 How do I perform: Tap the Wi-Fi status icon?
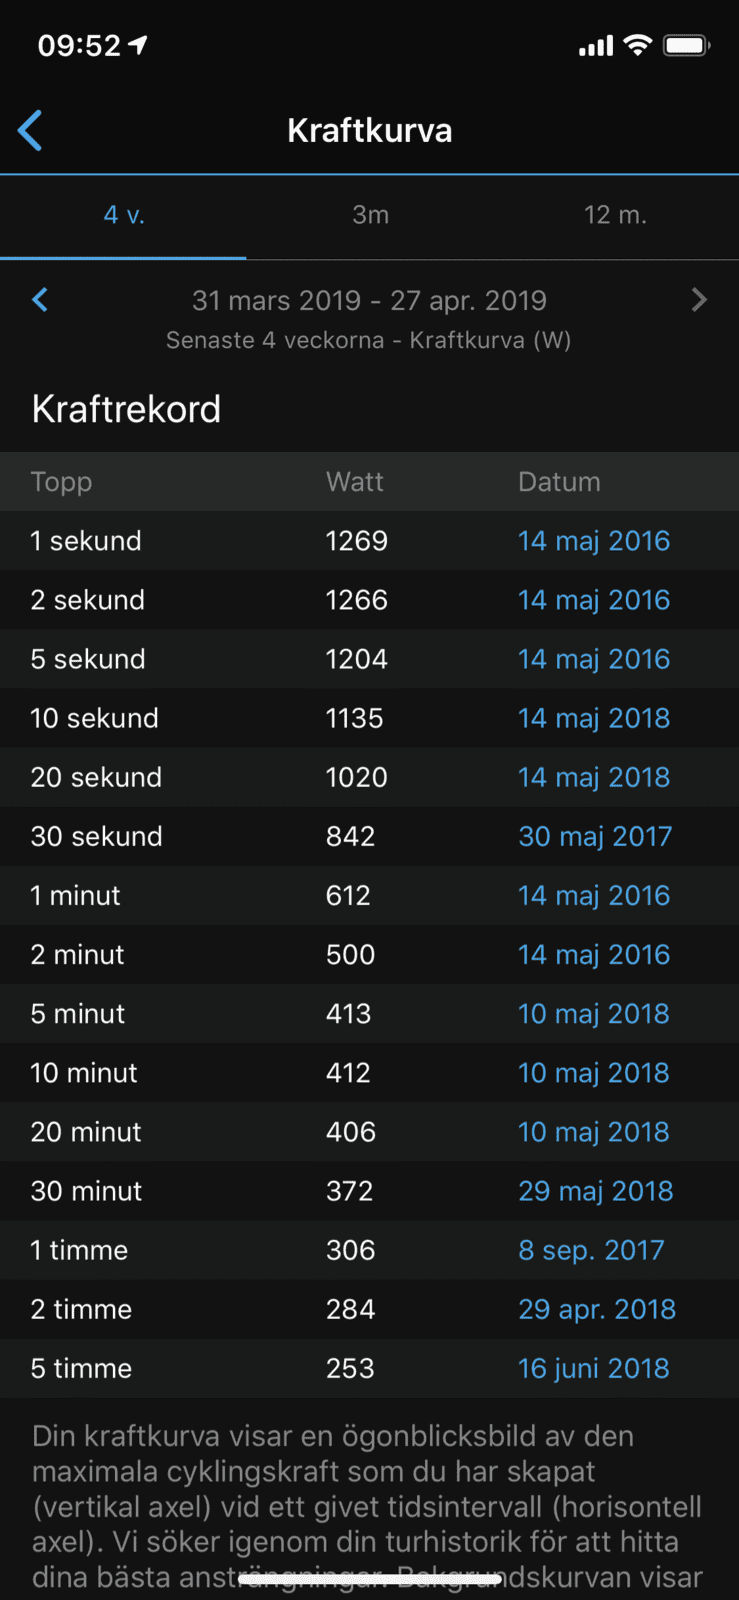pyautogui.click(x=638, y=45)
